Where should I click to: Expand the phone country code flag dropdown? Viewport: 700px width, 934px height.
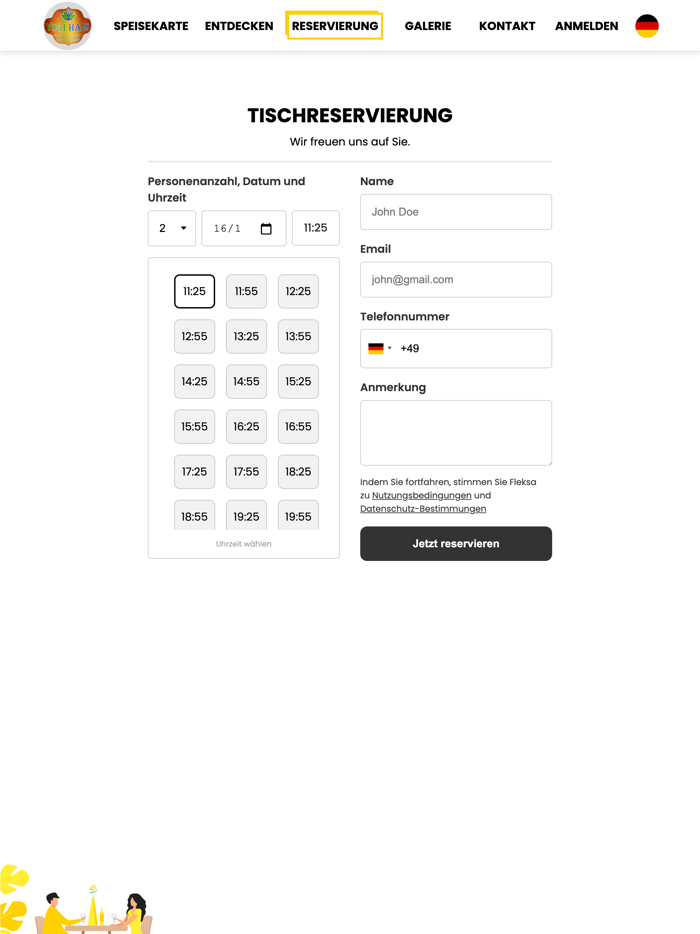click(379, 349)
